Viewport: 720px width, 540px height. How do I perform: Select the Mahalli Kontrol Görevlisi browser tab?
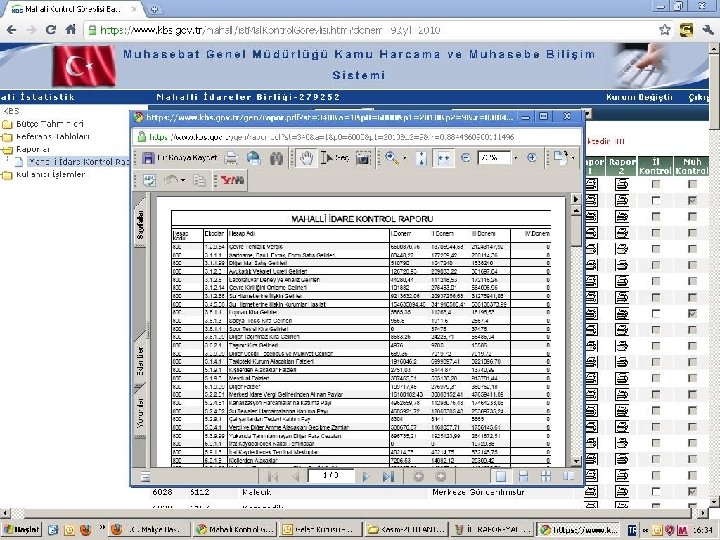(73, 9)
